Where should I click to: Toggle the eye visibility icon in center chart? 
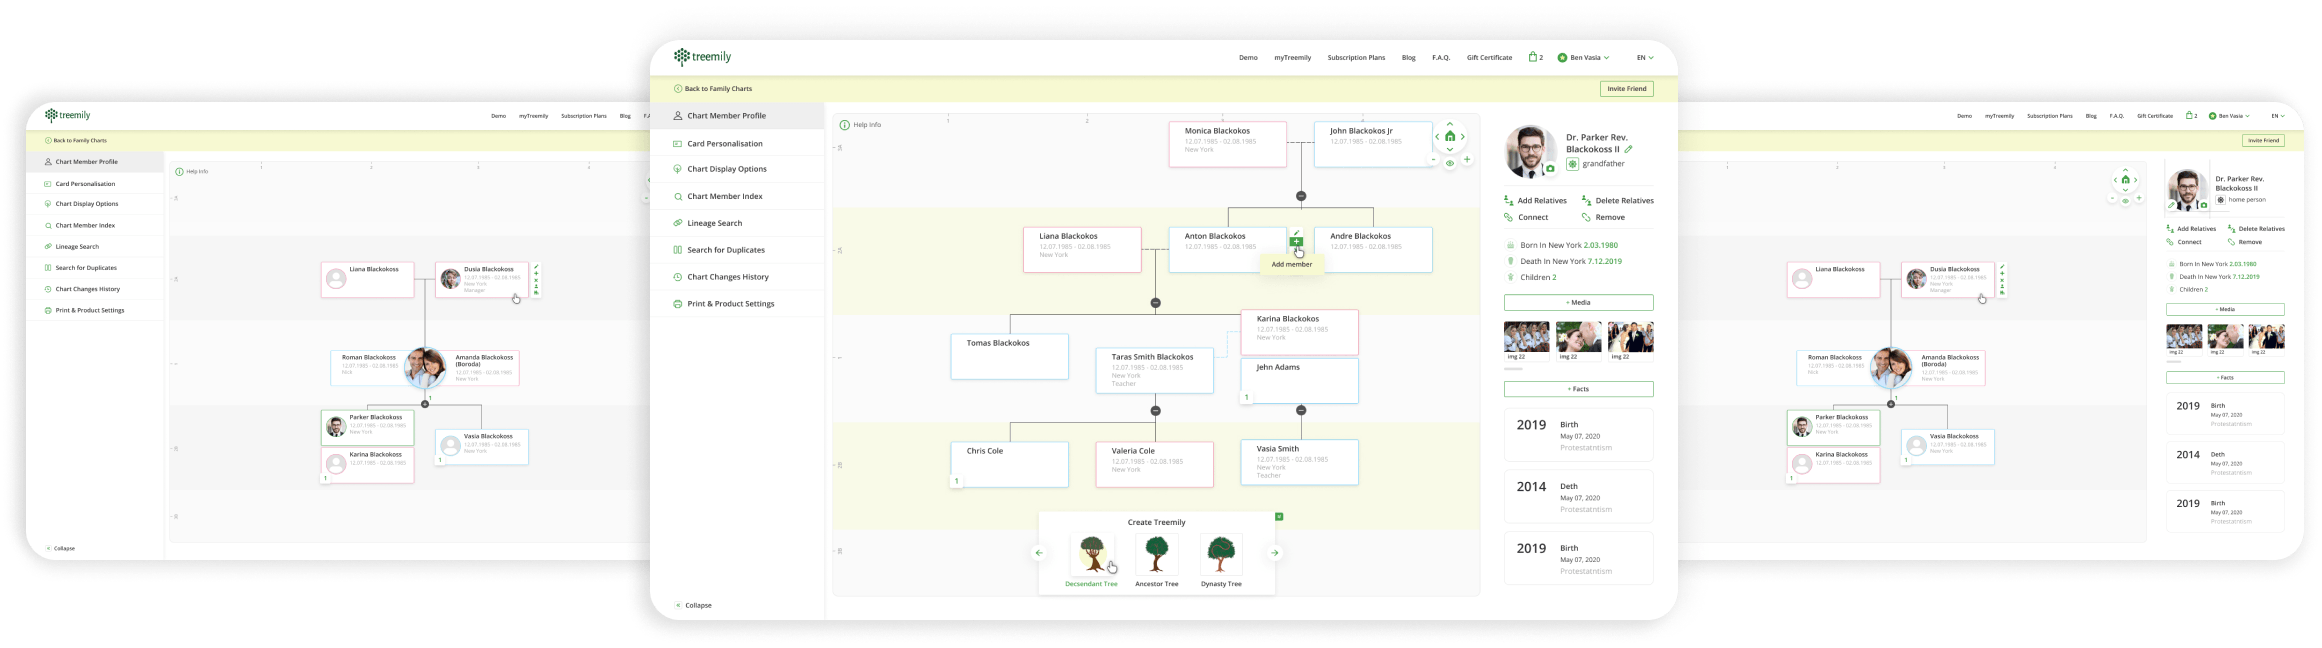click(x=1450, y=163)
